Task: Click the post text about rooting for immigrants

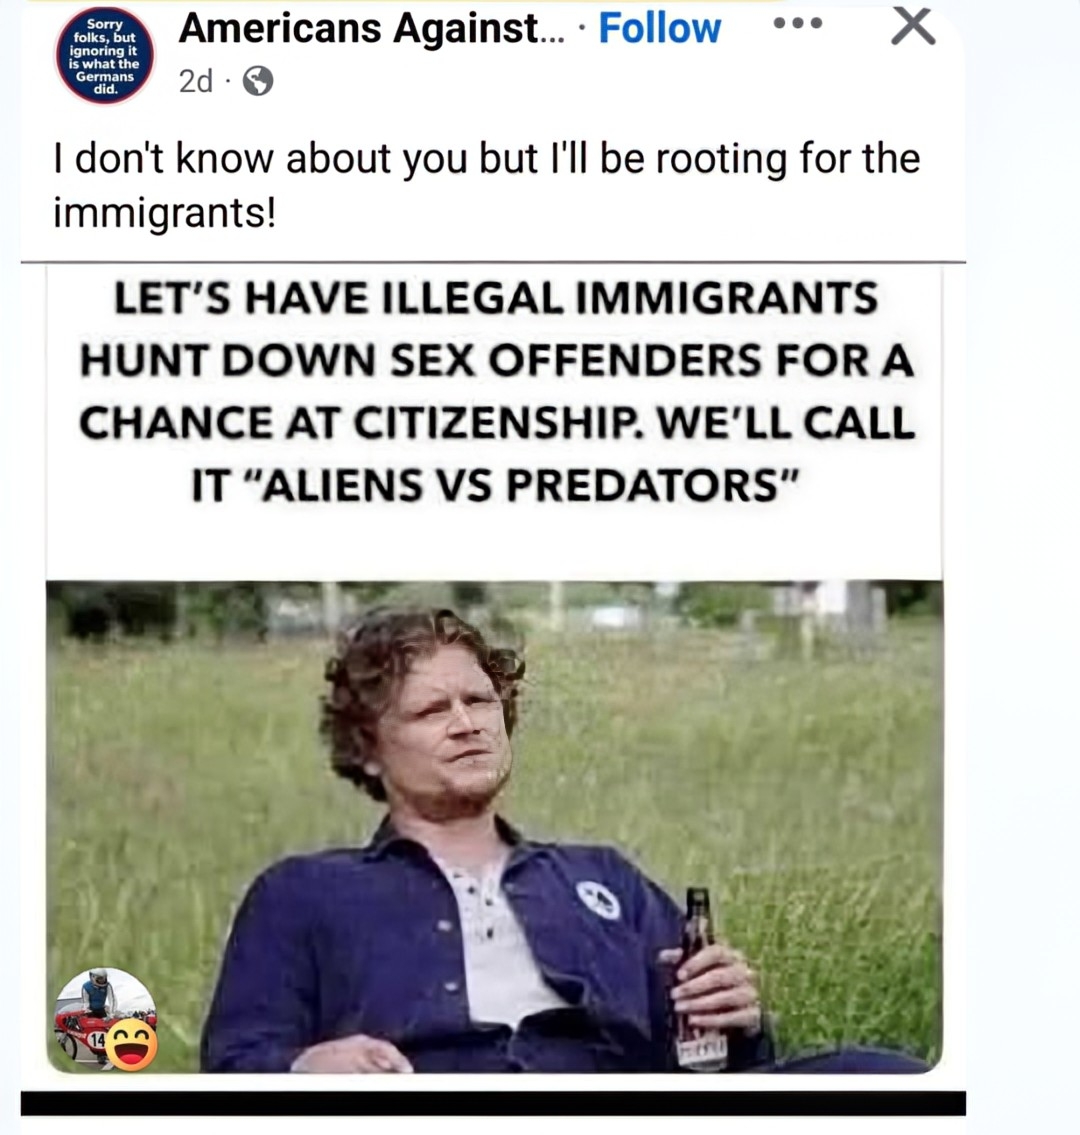Action: coord(486,185)
